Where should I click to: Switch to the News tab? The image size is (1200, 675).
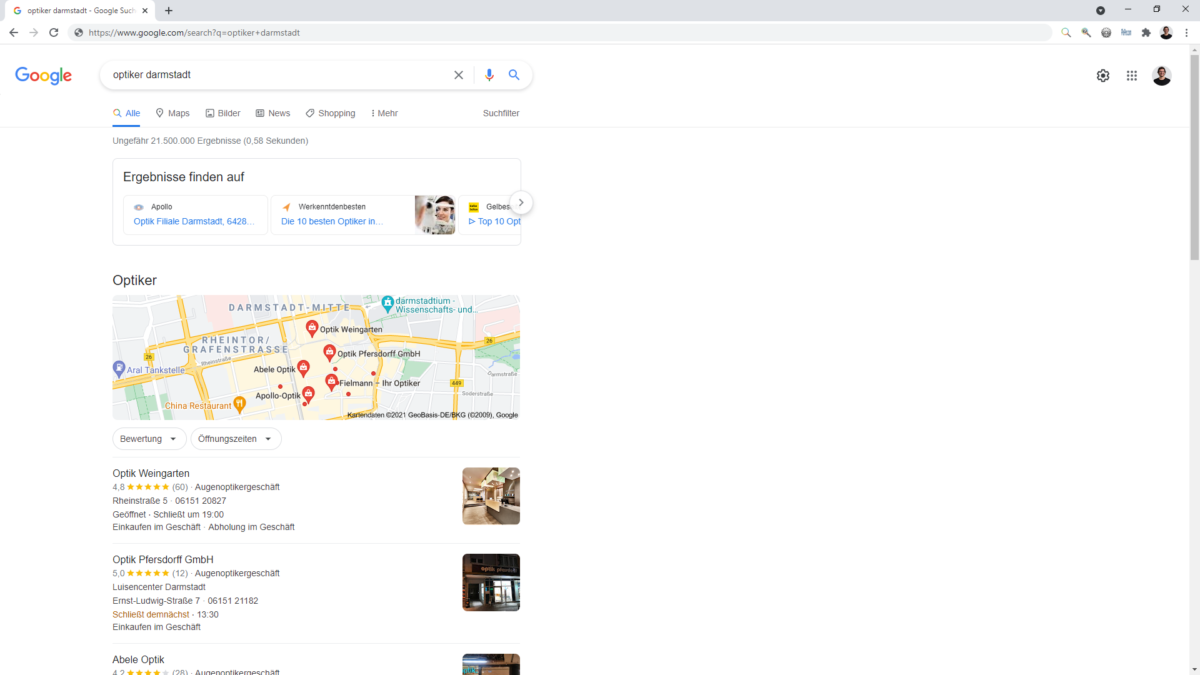(273, 113)
